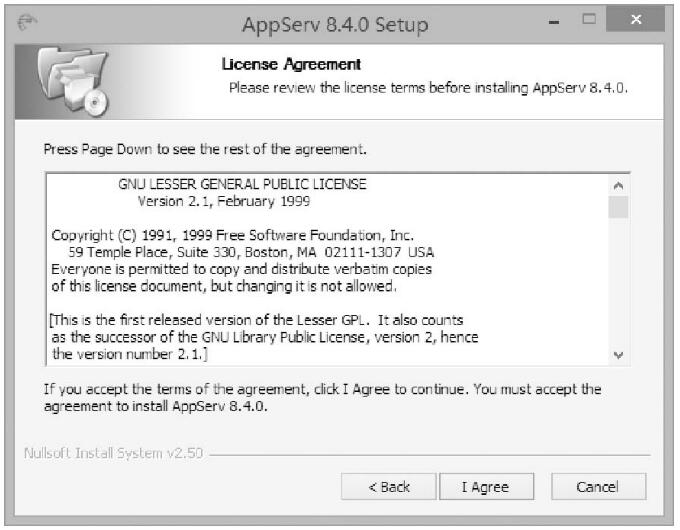Go back with the < Back button

[x=388, y=487]
